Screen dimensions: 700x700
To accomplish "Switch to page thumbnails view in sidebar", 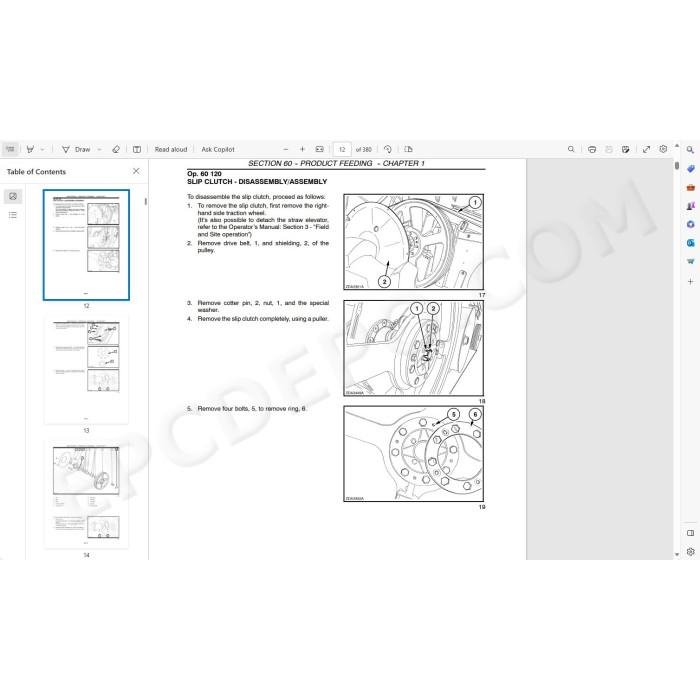I will pos(13,196).
